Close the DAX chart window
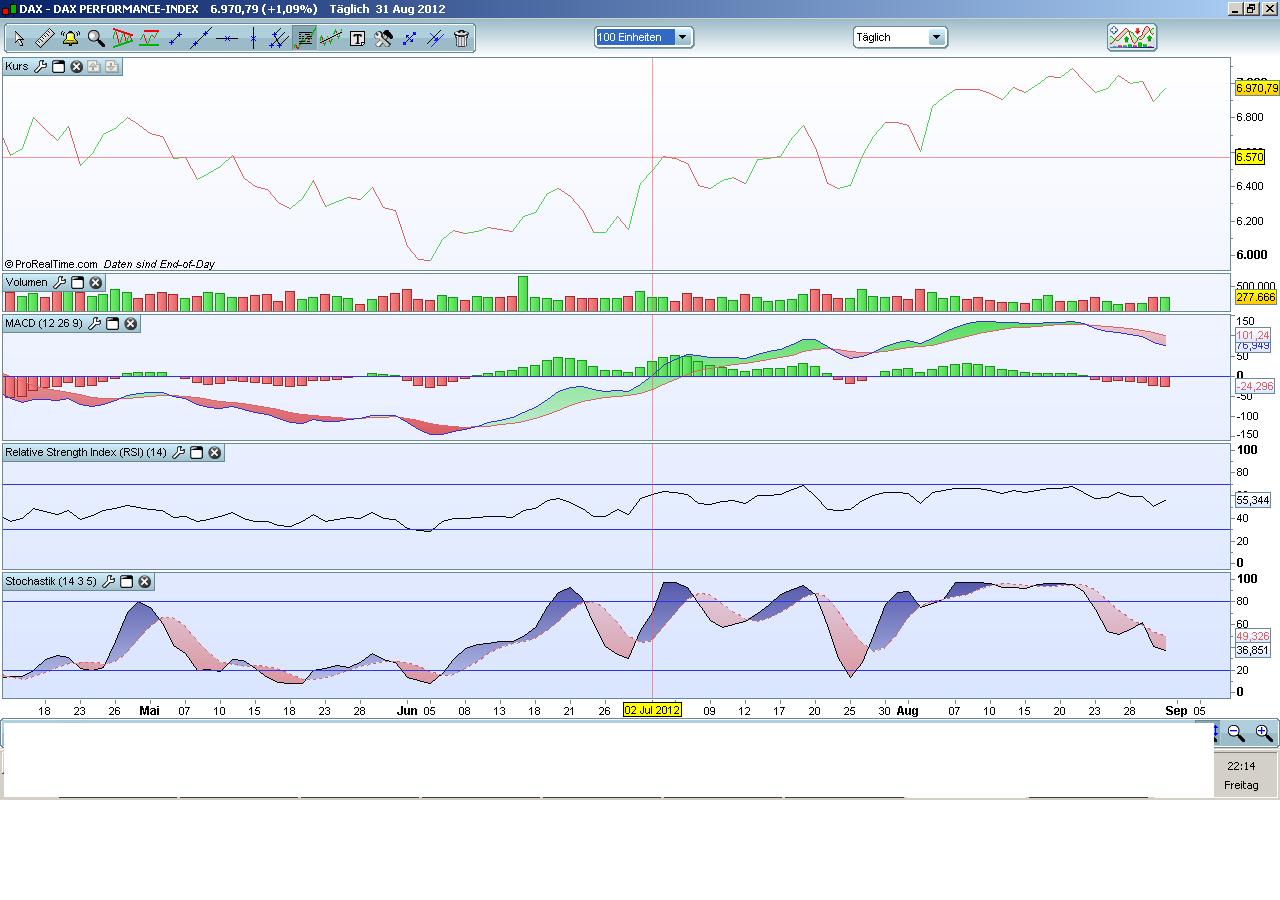This screenshot has height=900, width=1280. (1268, 9)
